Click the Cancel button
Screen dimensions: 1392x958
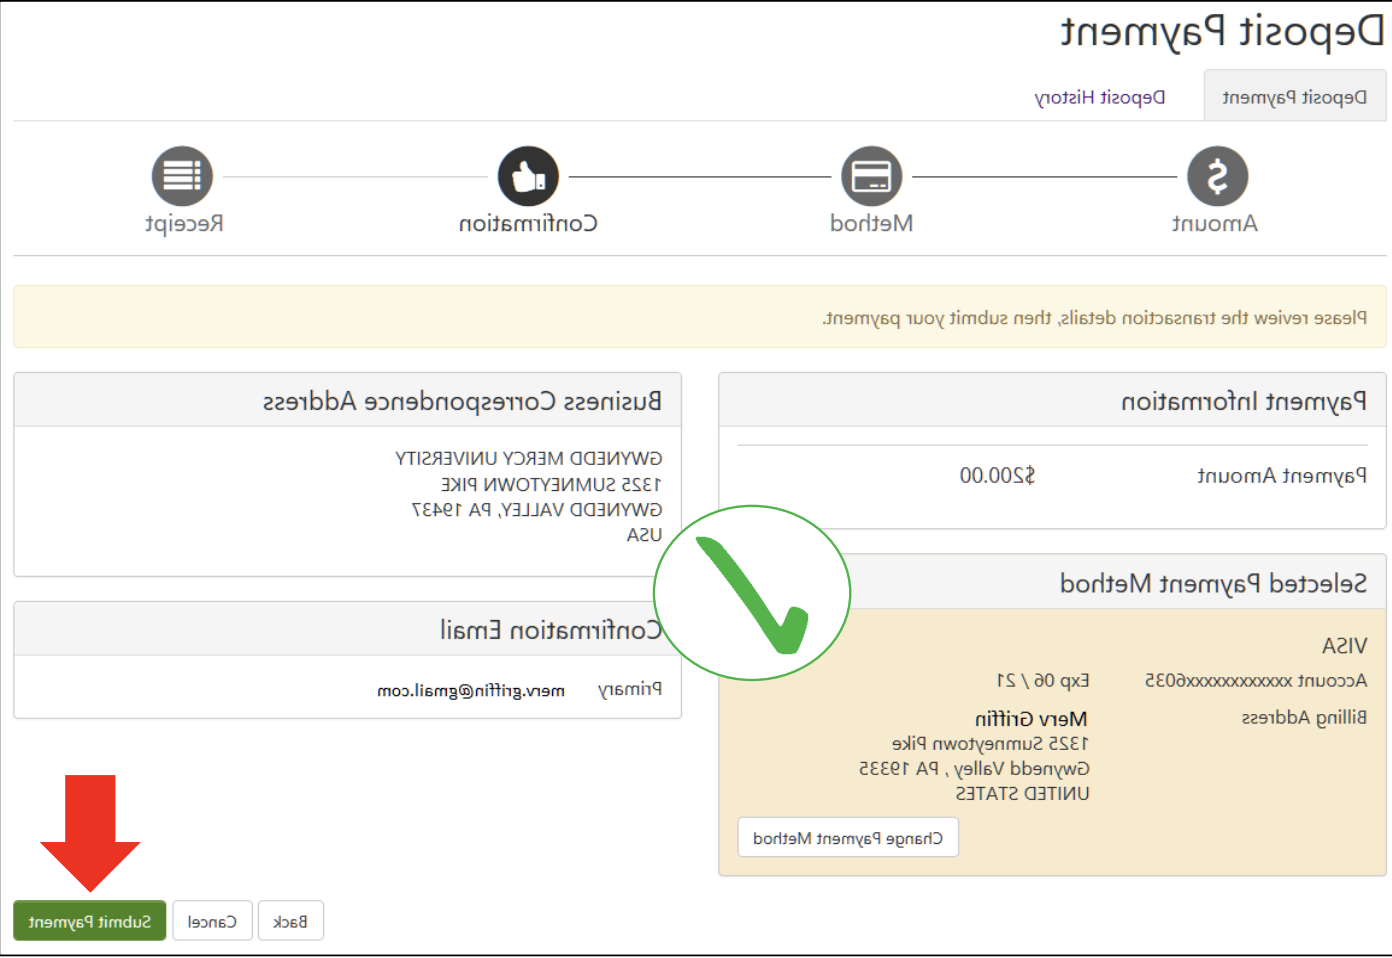coord(212,921)
